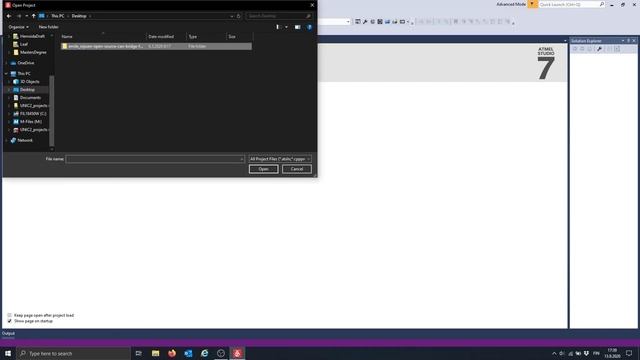Screen dimensions: 640x360
Task: Open Task View on taskbar
Action: pyautogui.click(x=139, y=353)
